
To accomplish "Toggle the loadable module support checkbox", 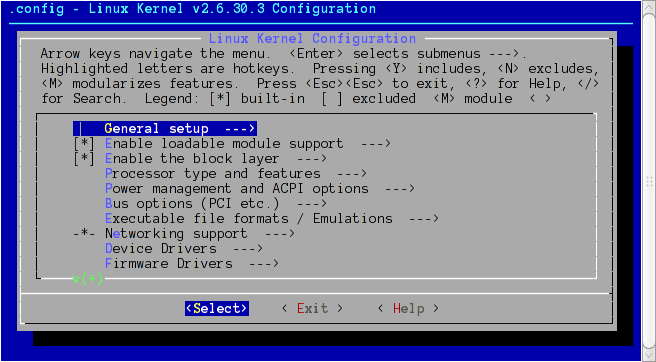I will click(84, 144).
